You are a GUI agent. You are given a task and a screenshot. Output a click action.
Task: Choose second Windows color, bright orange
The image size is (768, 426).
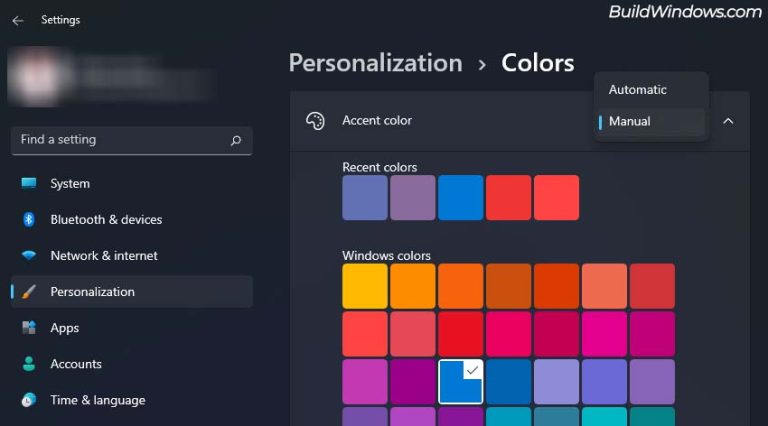tap(413, 286)
